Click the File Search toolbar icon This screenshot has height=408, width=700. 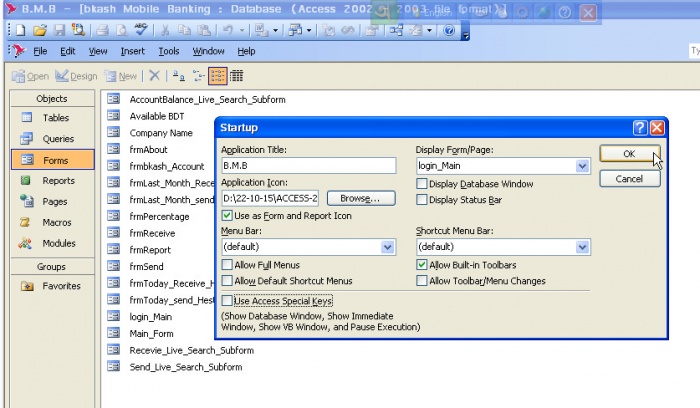(78, 30)
